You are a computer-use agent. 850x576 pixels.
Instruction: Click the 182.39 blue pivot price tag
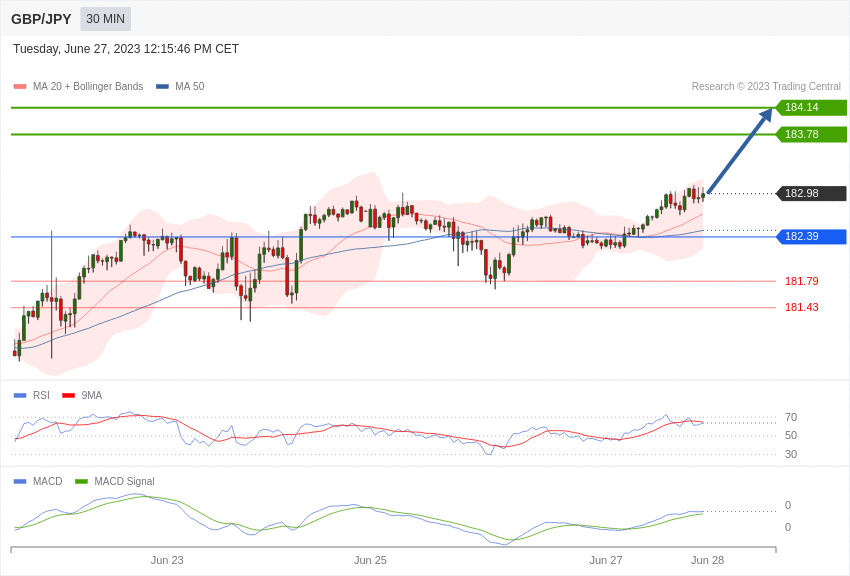pyautogui.click(x=811, y=237)
